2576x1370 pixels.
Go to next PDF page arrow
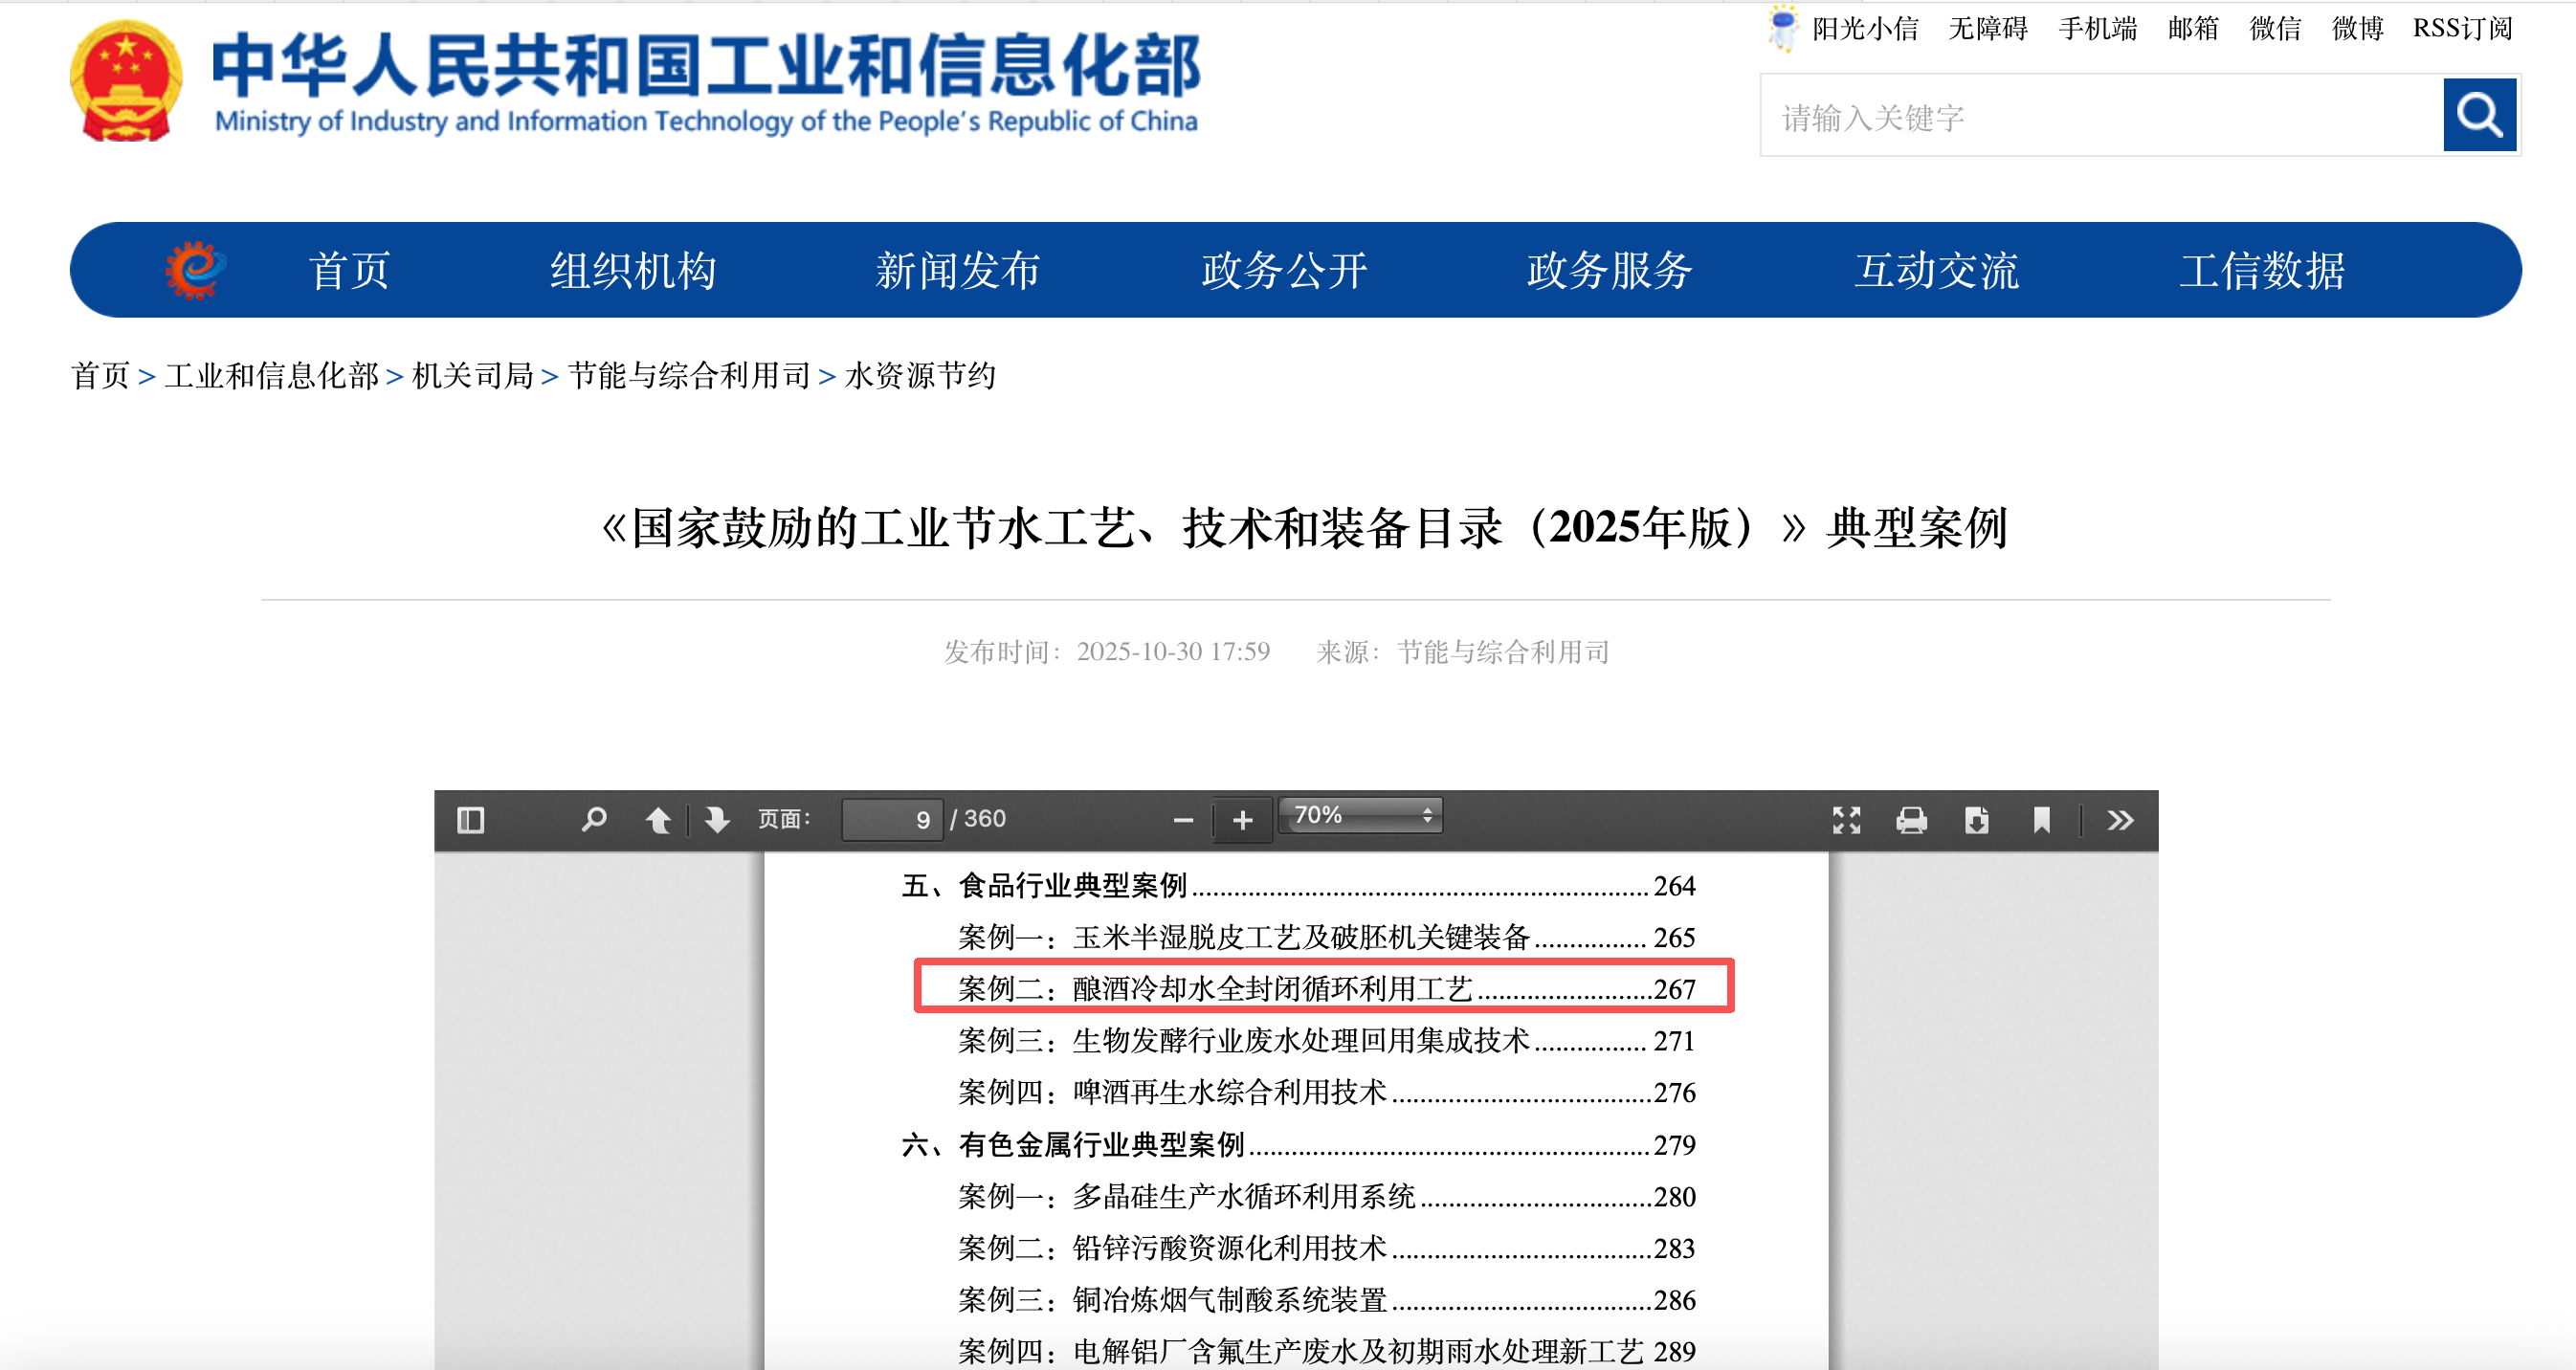pos(716,820)
